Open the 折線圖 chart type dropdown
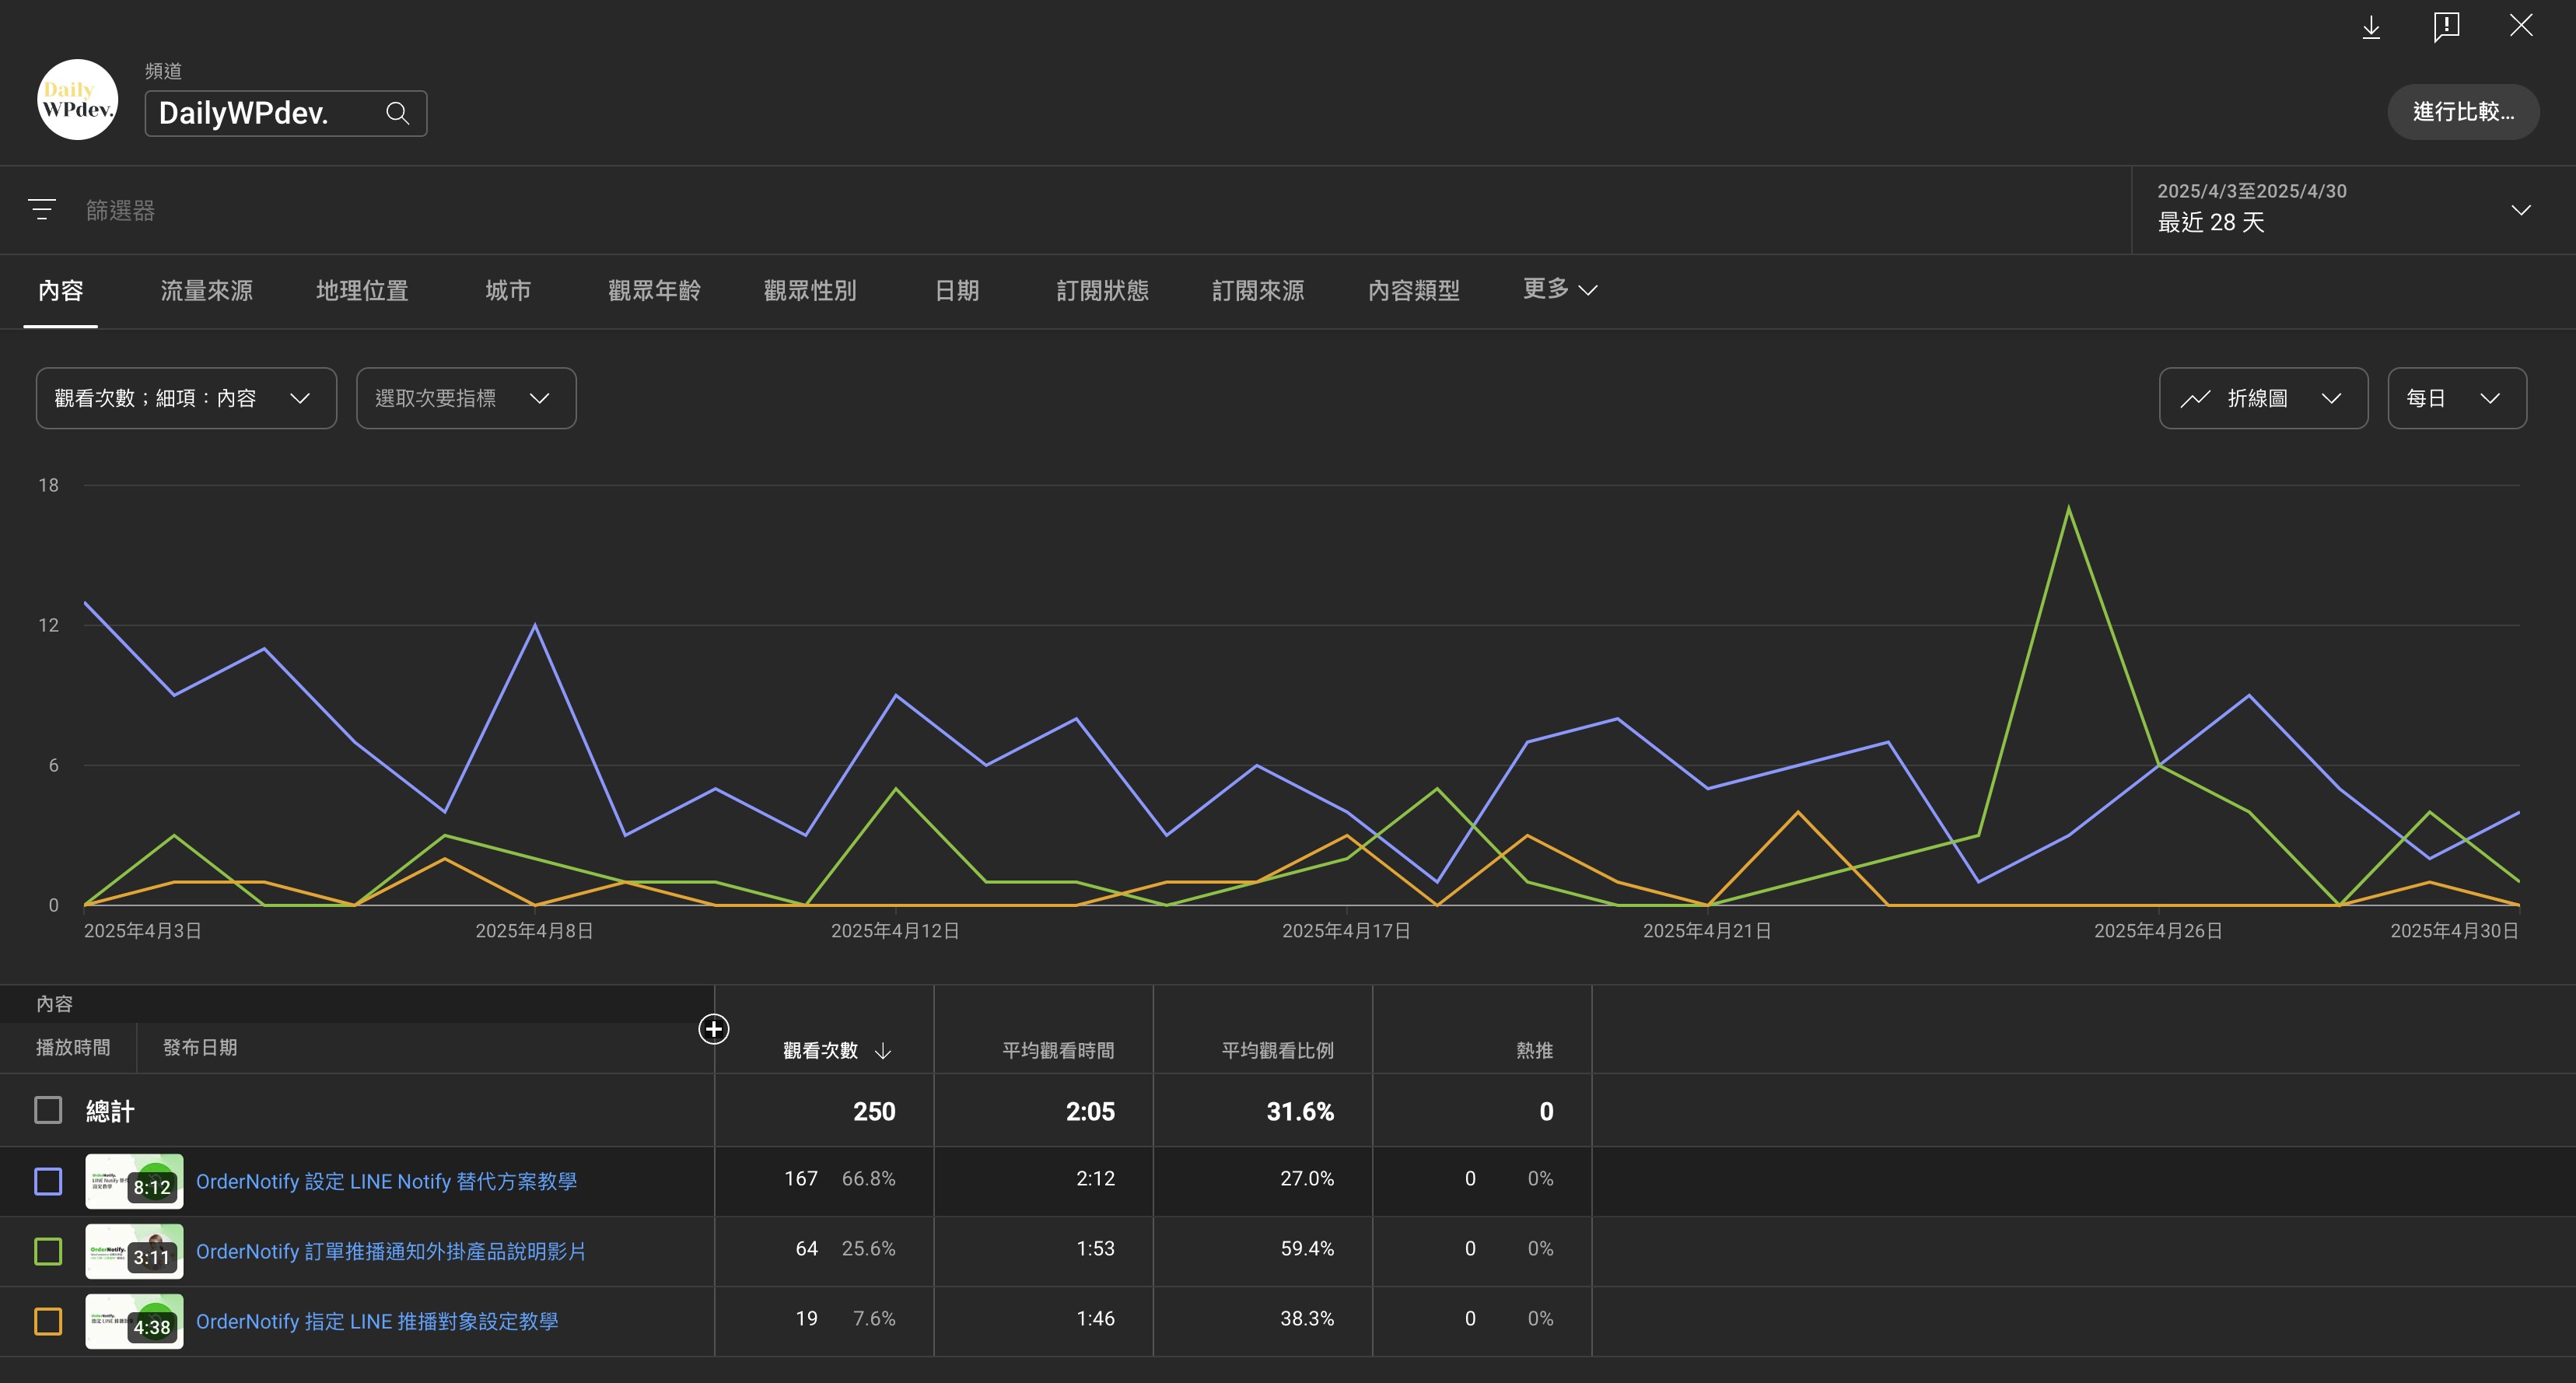Image resolution: width=2576 pixels, height=1383 pixels. tap(2263, 398)
